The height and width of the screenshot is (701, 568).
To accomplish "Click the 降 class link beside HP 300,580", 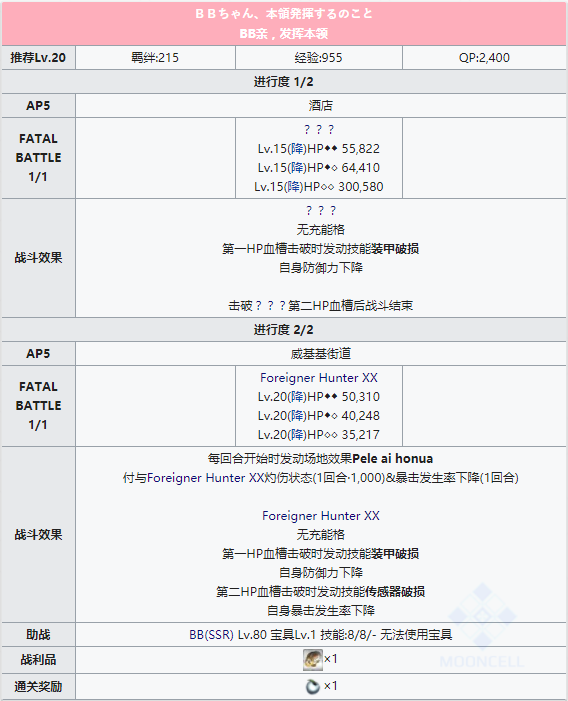I will point(294,186).
